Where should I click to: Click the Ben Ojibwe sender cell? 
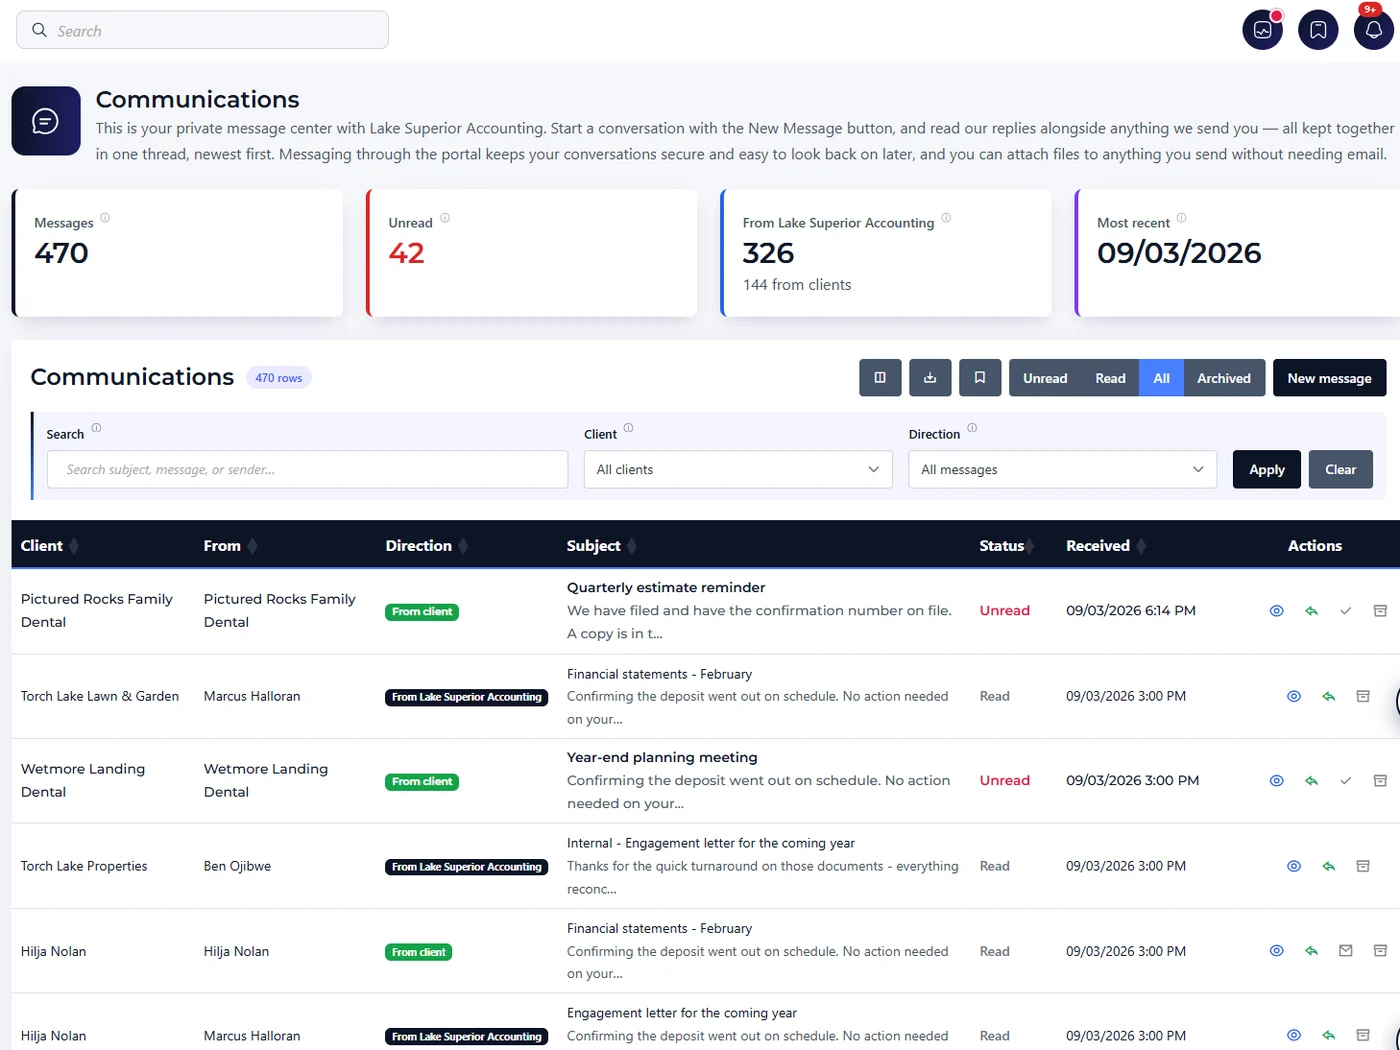(237, 866)
